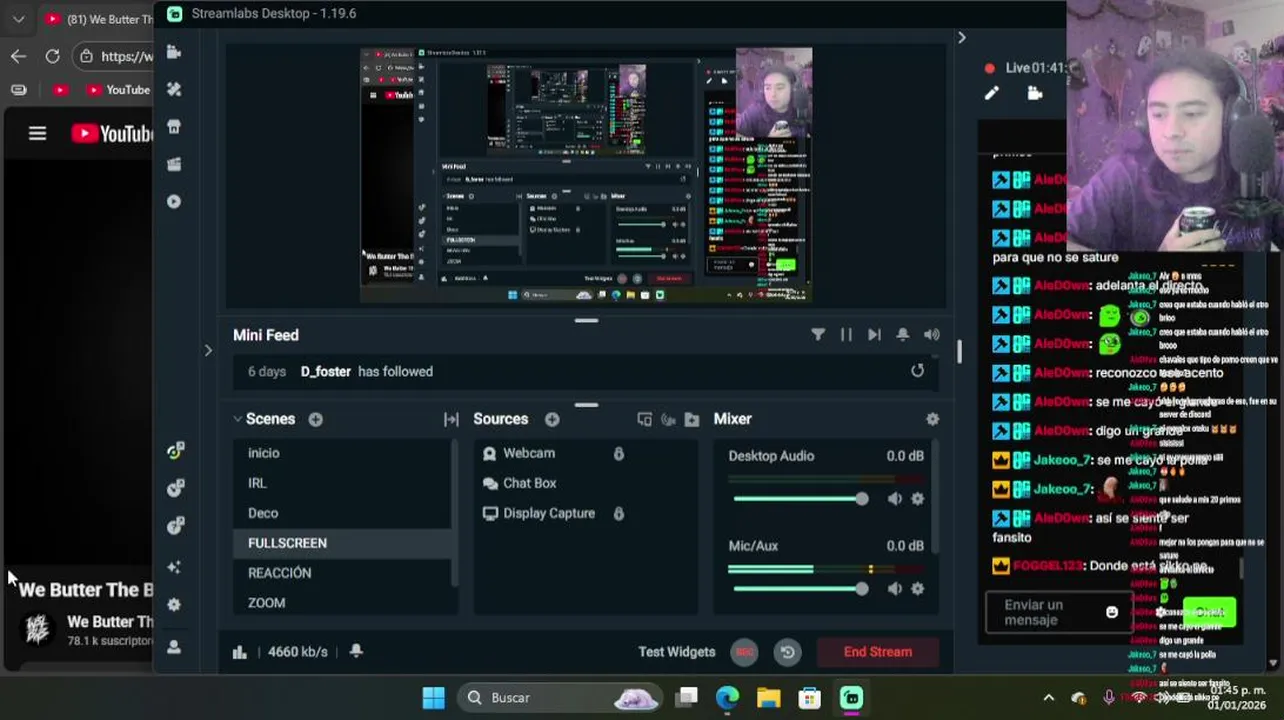Select the FULLSCREEN scene
1284x720 pixels.
[x=342, y=543]
